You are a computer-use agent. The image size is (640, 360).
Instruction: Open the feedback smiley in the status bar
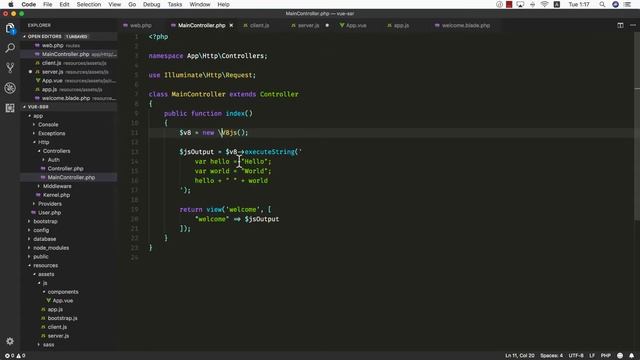620,356
